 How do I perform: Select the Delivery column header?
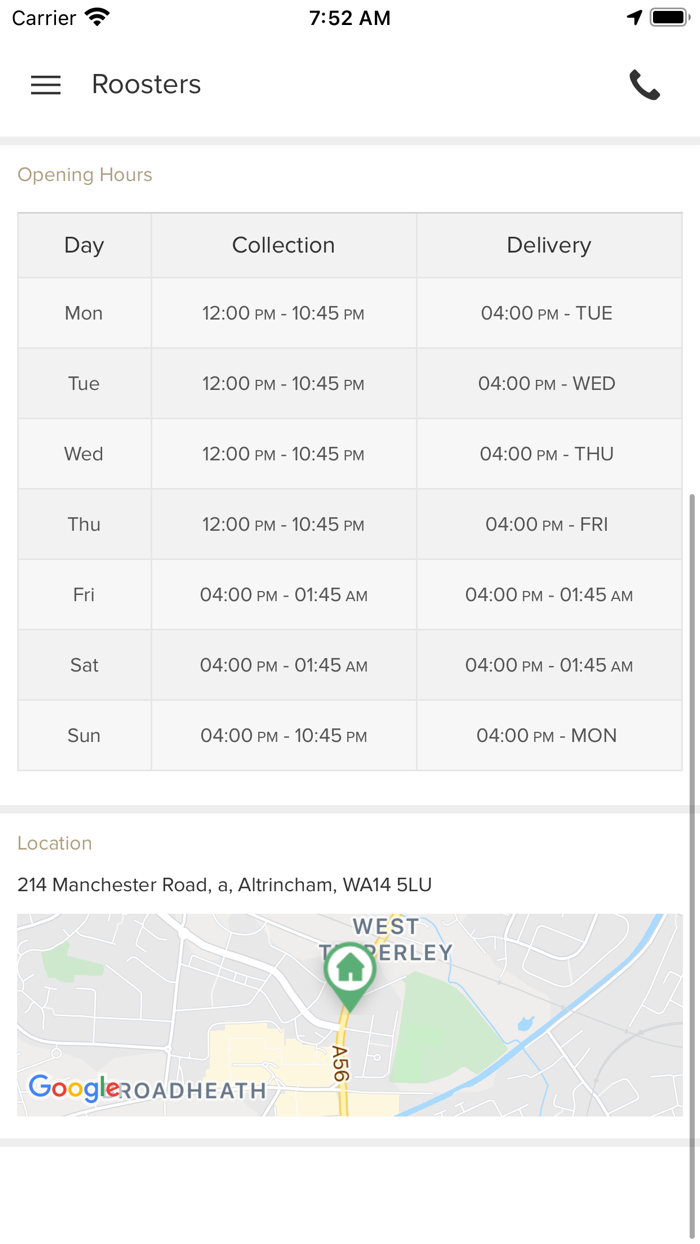tap(548, 245)
